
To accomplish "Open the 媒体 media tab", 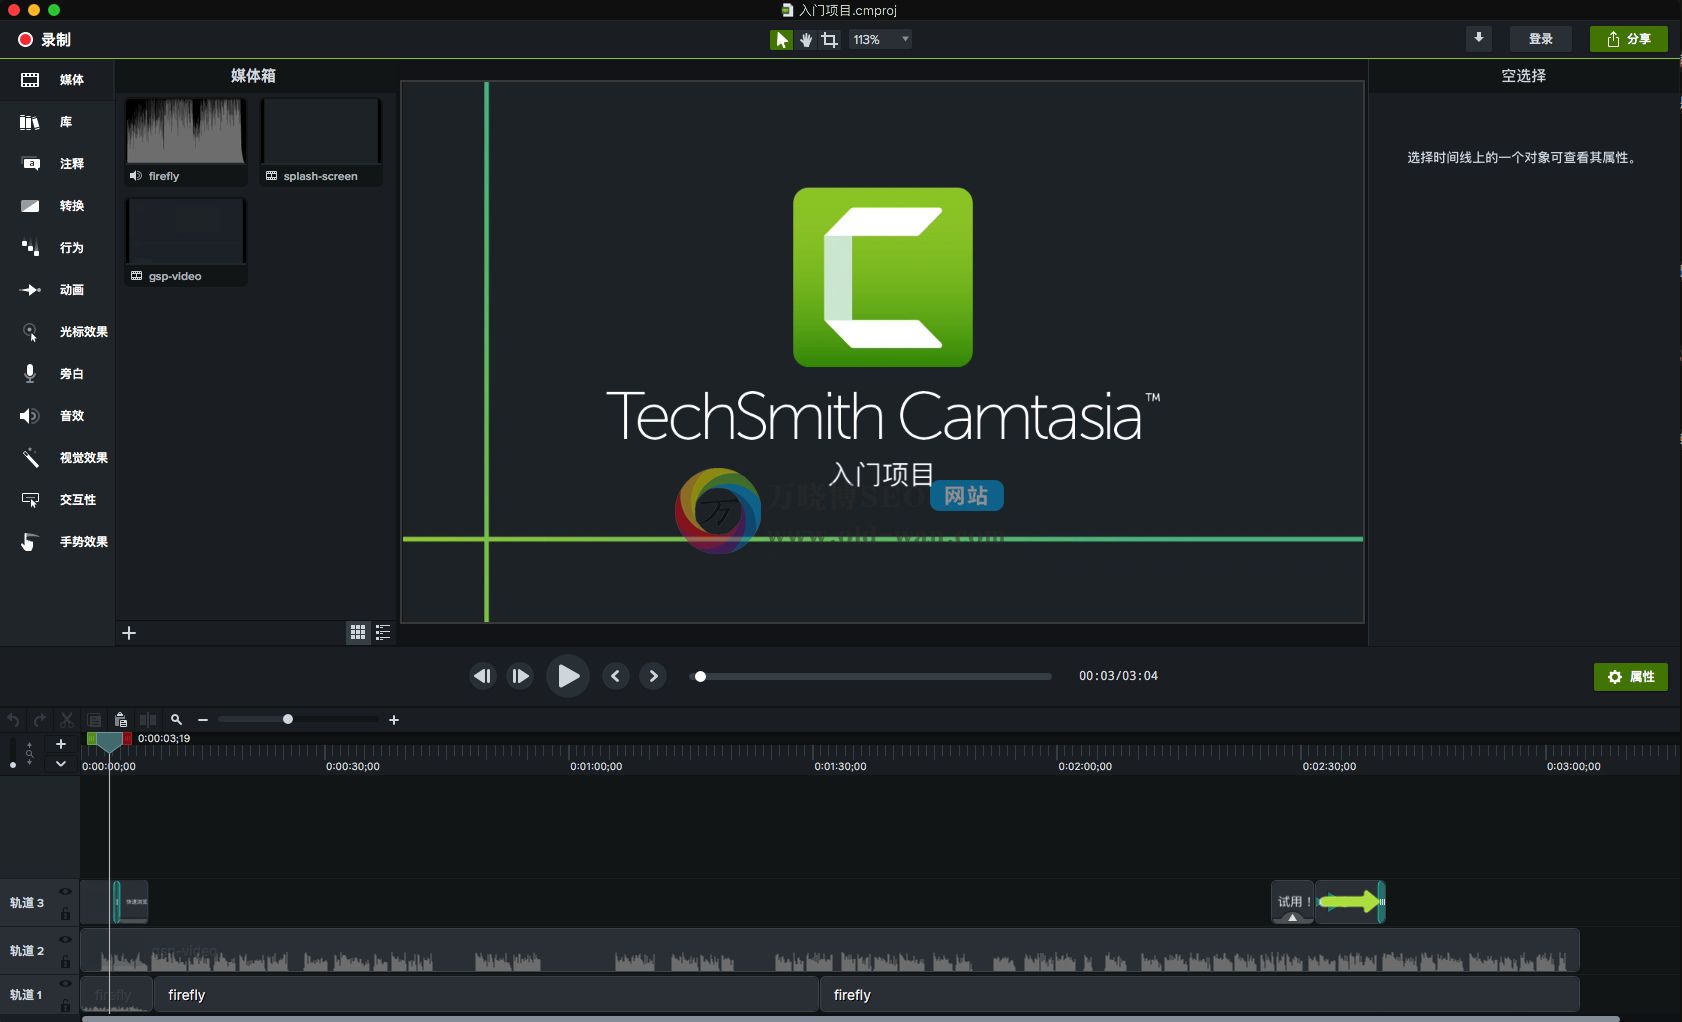I will (56, 80).
